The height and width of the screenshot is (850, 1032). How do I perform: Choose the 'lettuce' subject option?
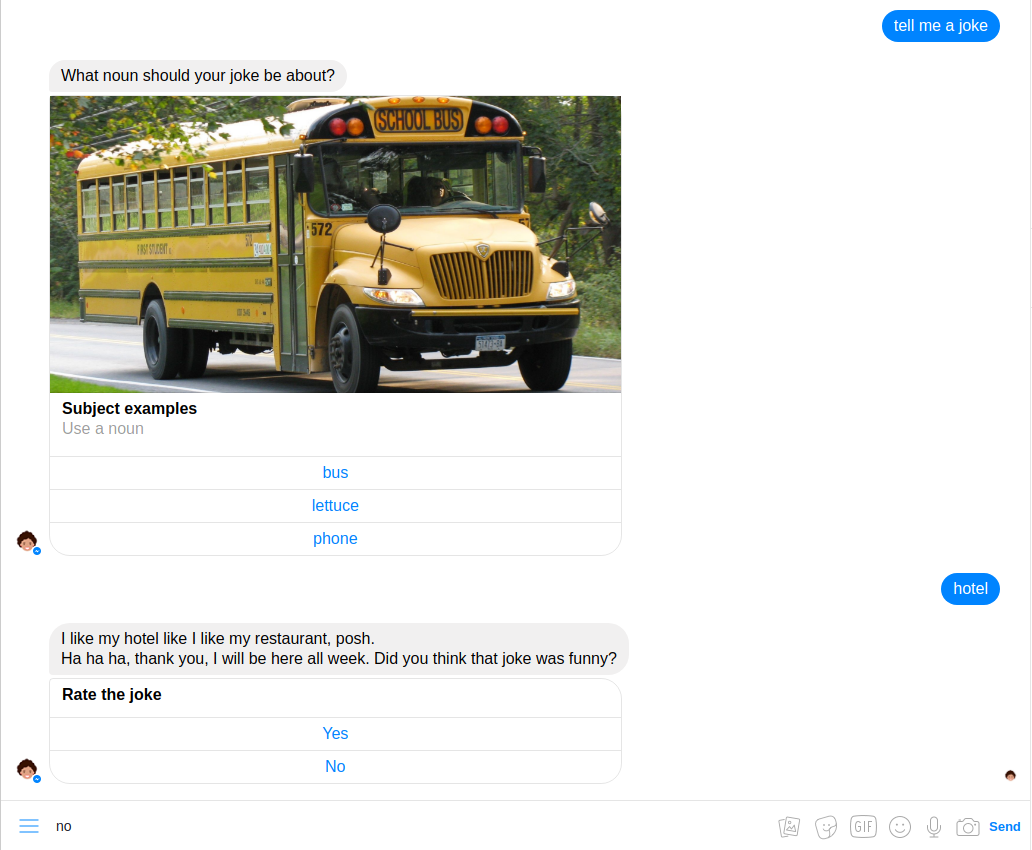336,506
